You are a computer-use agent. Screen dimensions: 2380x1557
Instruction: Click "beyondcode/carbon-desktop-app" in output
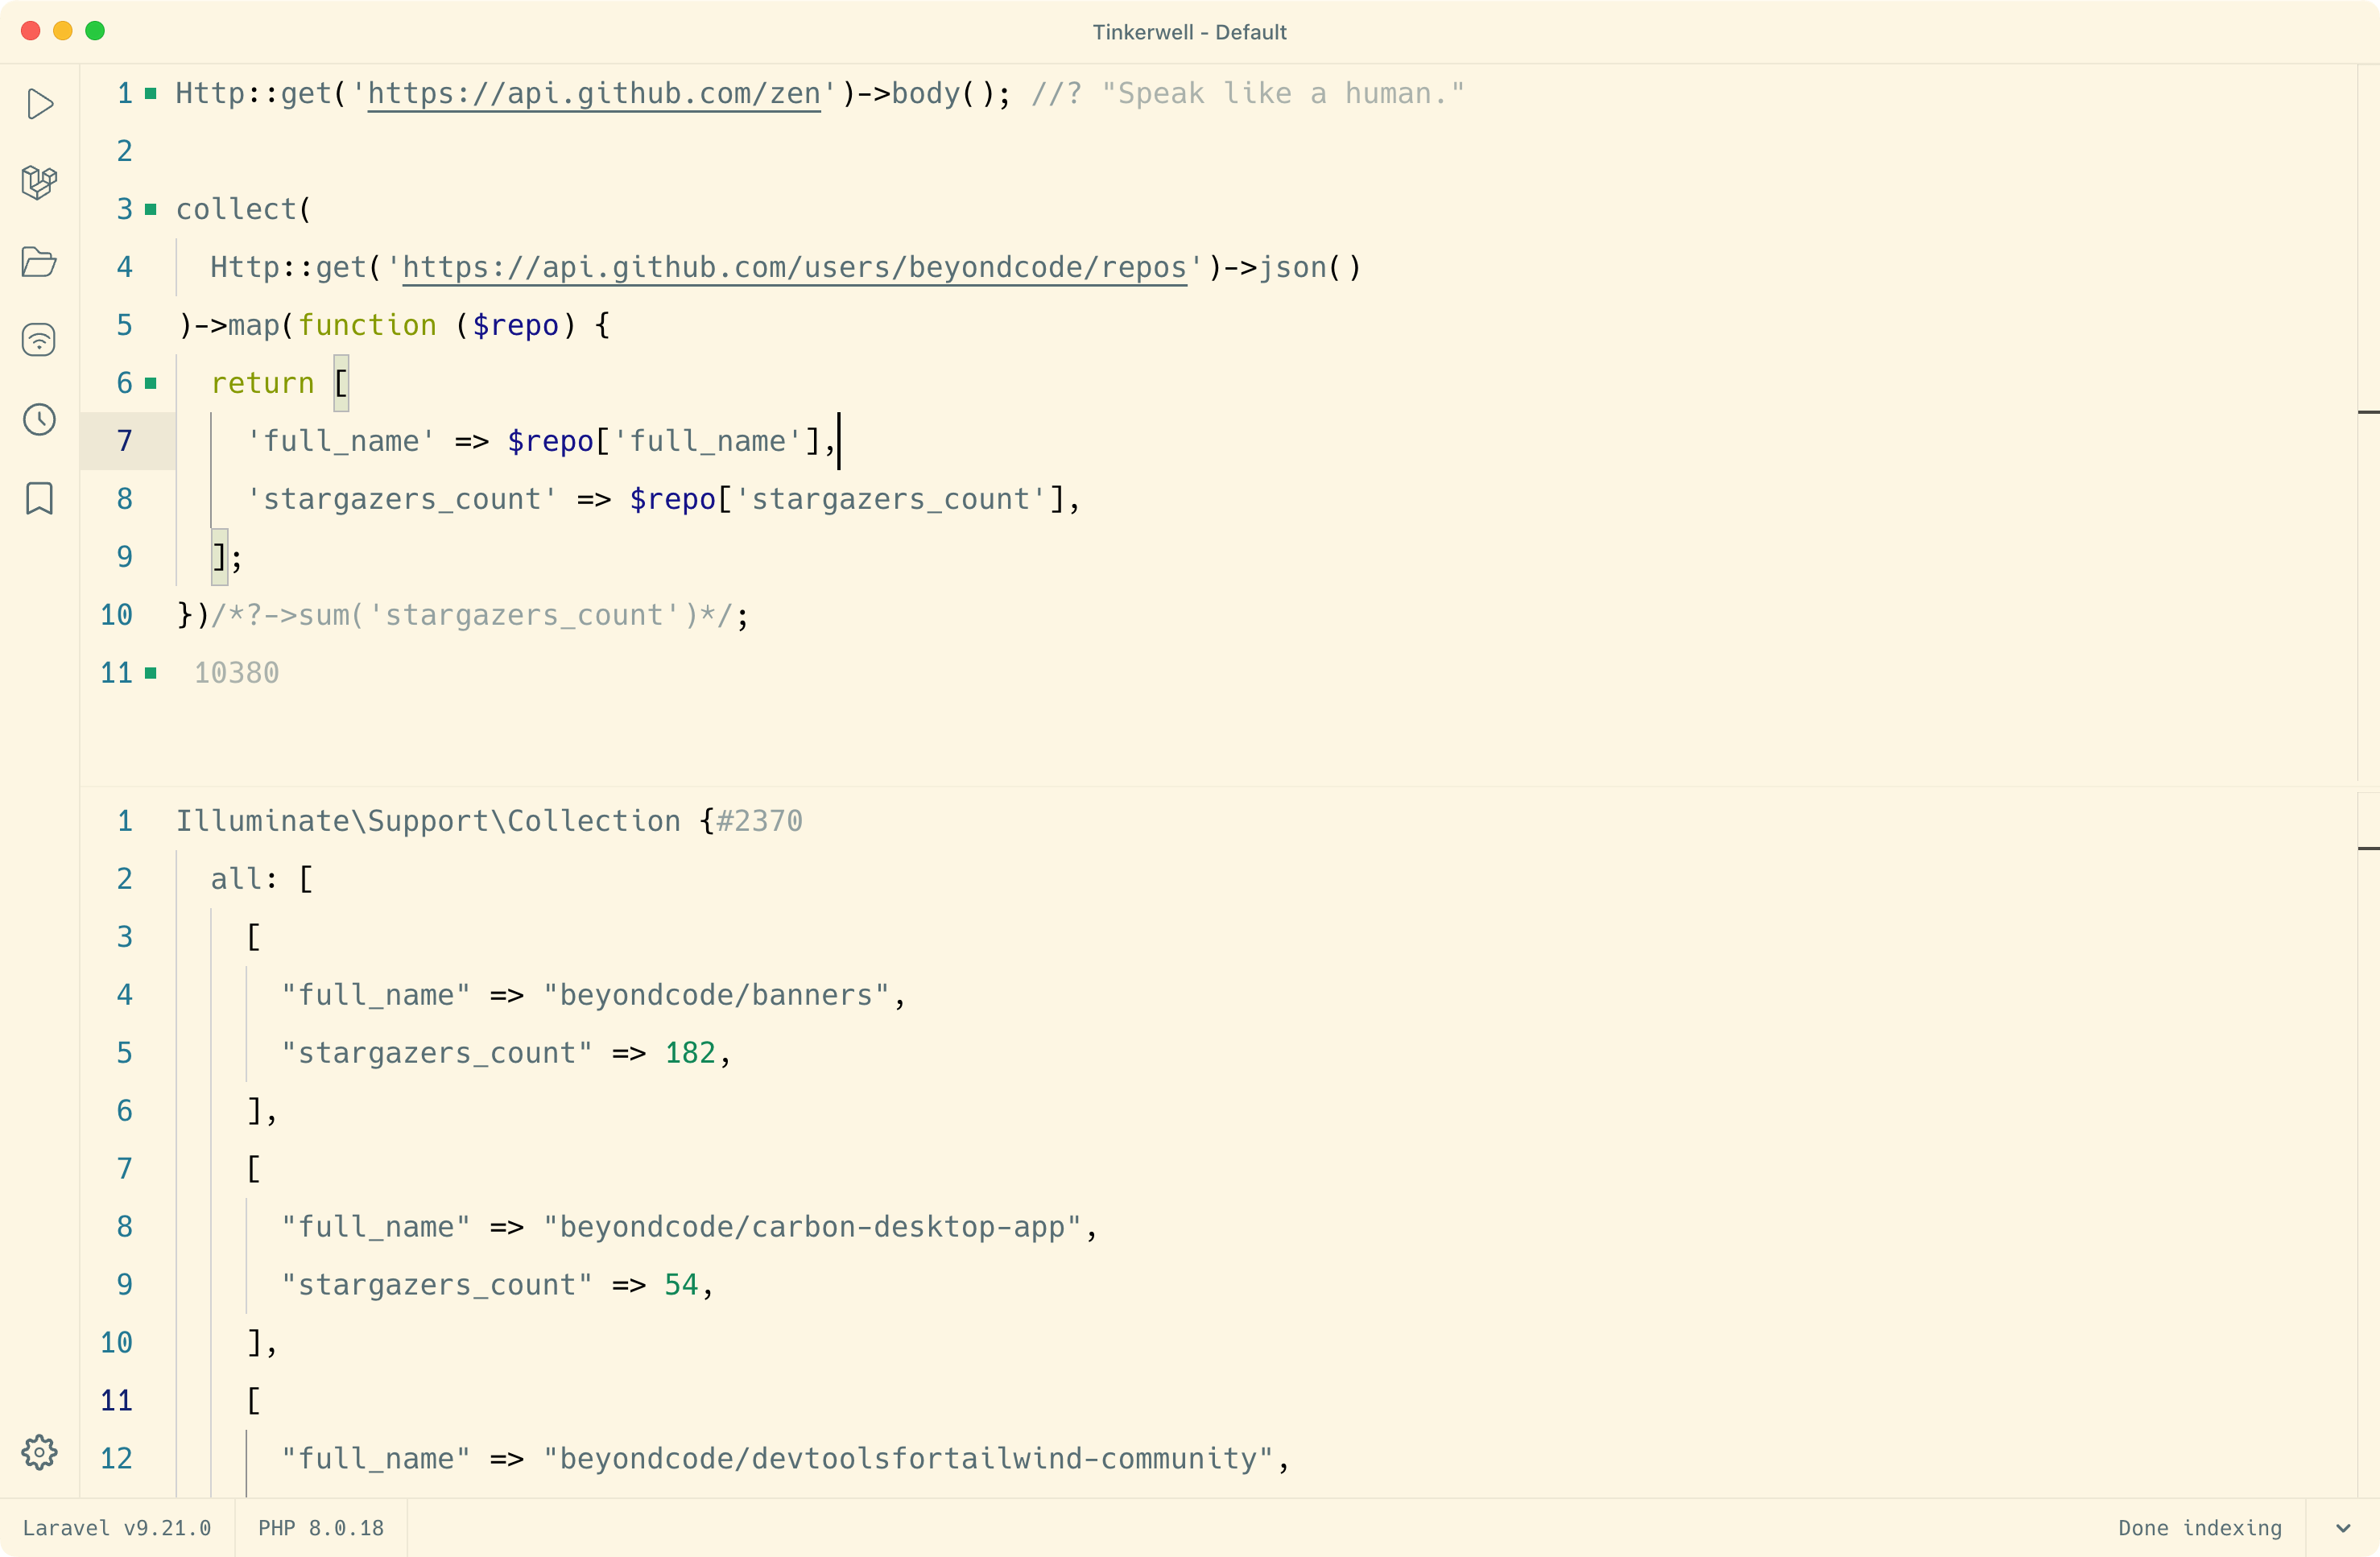click(x=813, y=1227)
